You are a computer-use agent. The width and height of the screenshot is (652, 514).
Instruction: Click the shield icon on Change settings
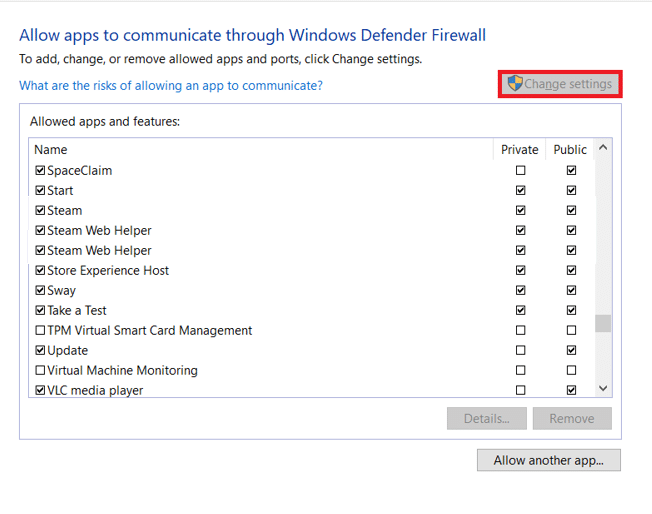pos(515,84)
